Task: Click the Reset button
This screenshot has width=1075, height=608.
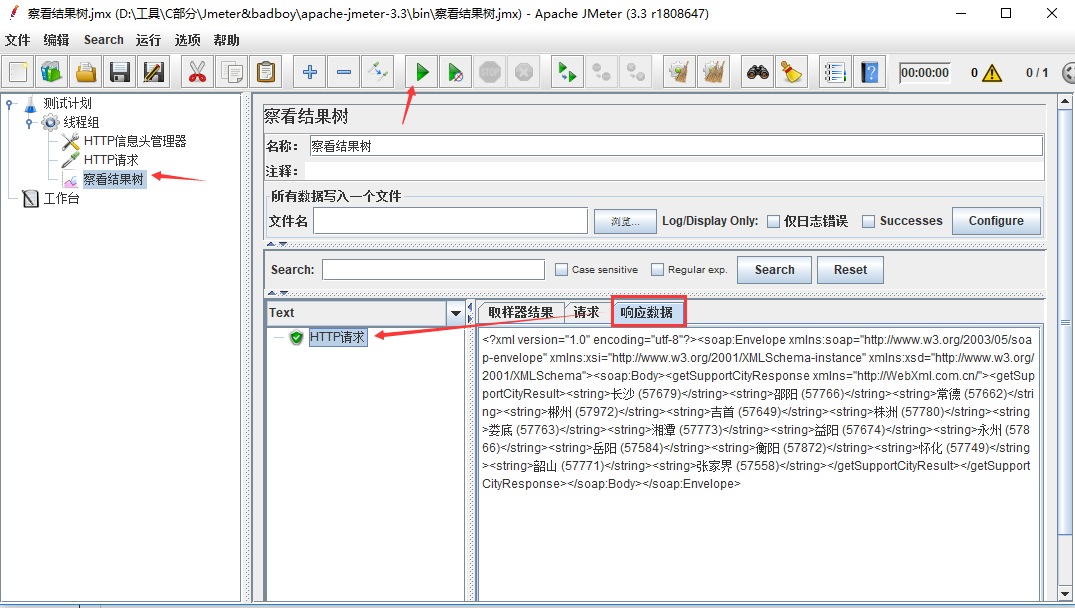Action: (x=850, y=269)
